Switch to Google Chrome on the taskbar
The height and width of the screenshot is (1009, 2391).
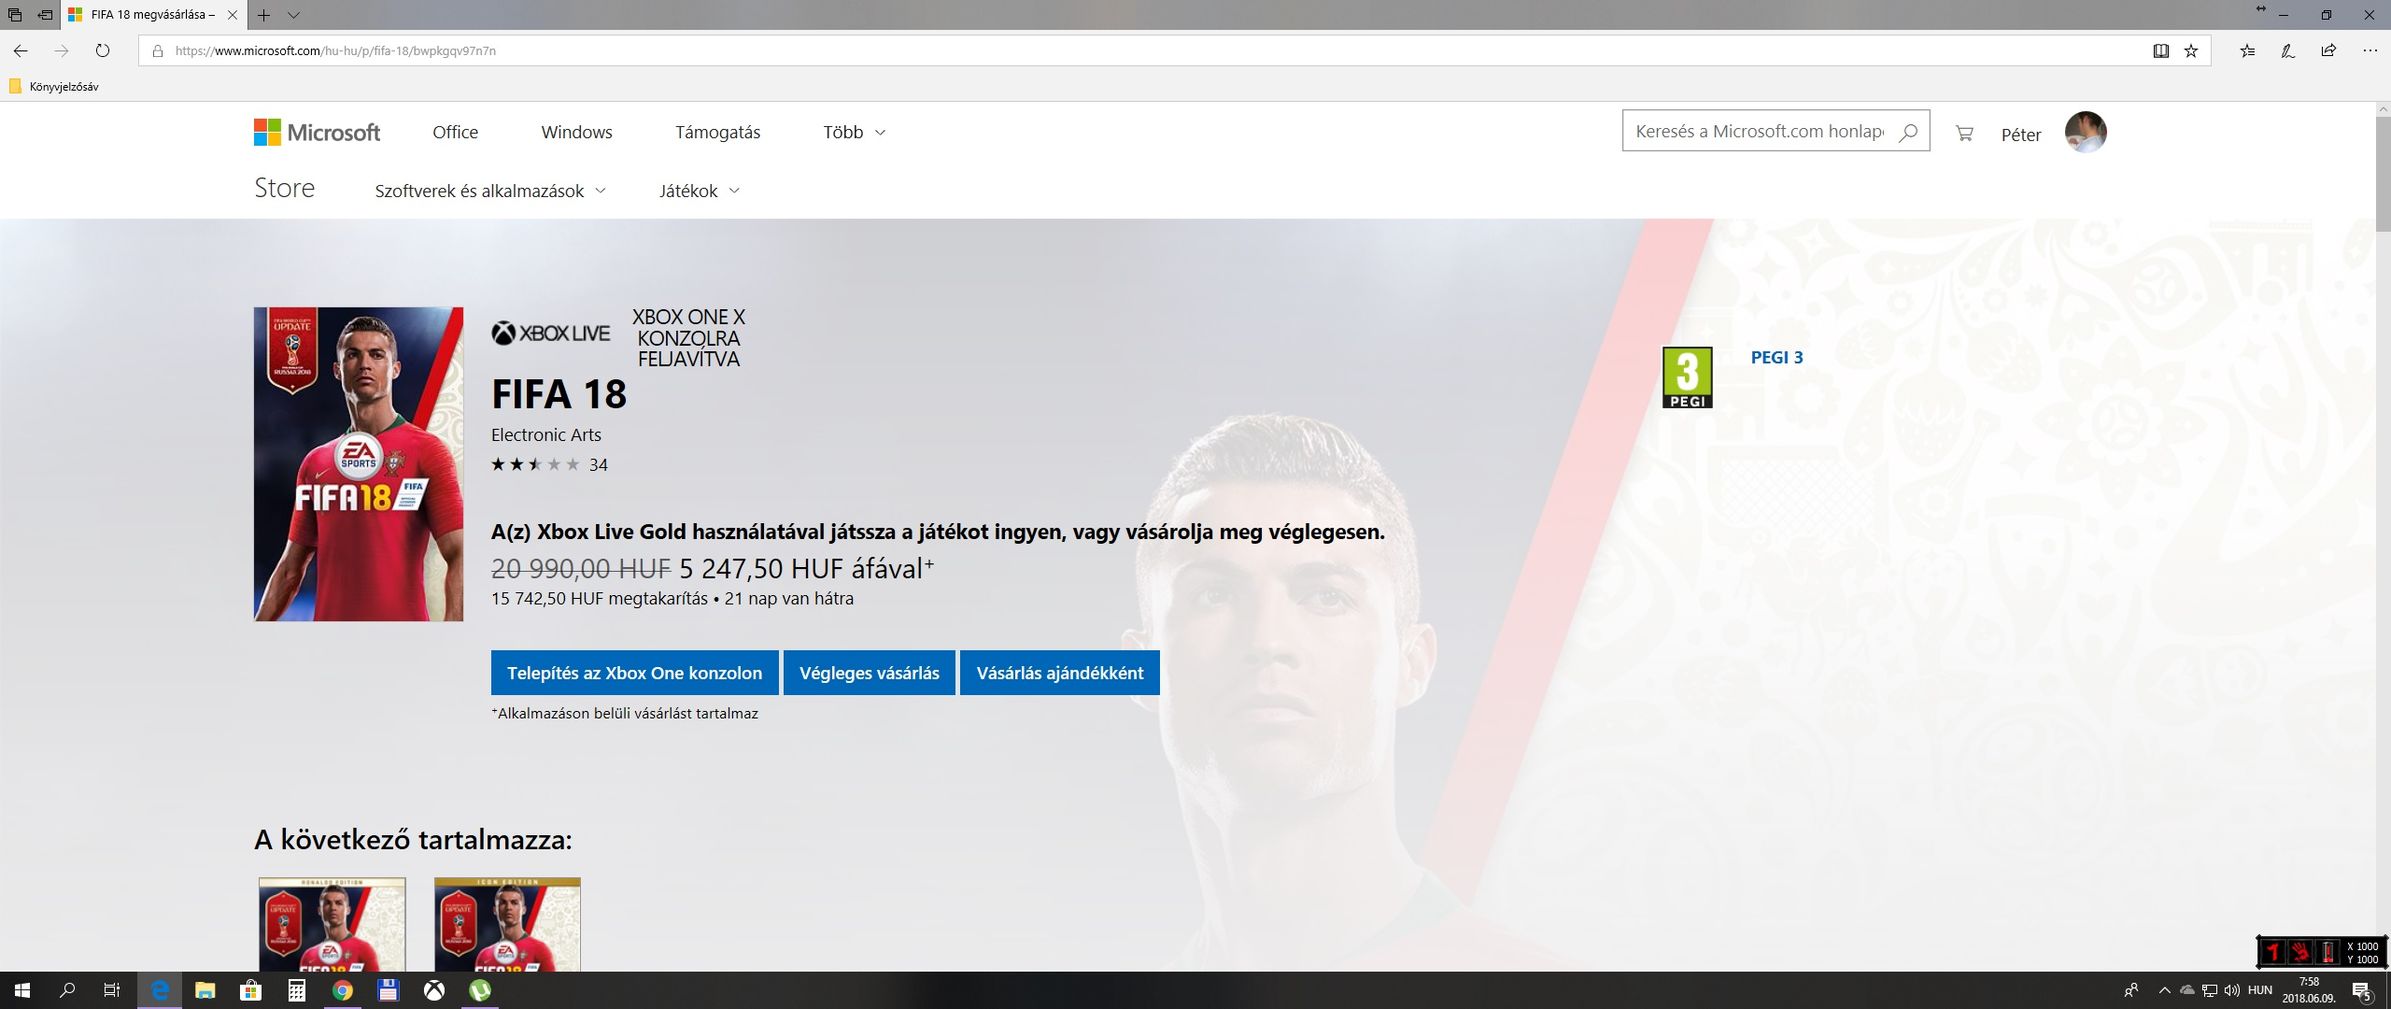point(342,990)
